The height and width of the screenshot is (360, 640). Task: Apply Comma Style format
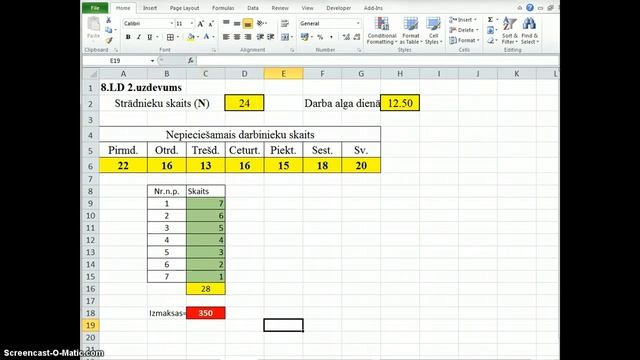[331, 37]
